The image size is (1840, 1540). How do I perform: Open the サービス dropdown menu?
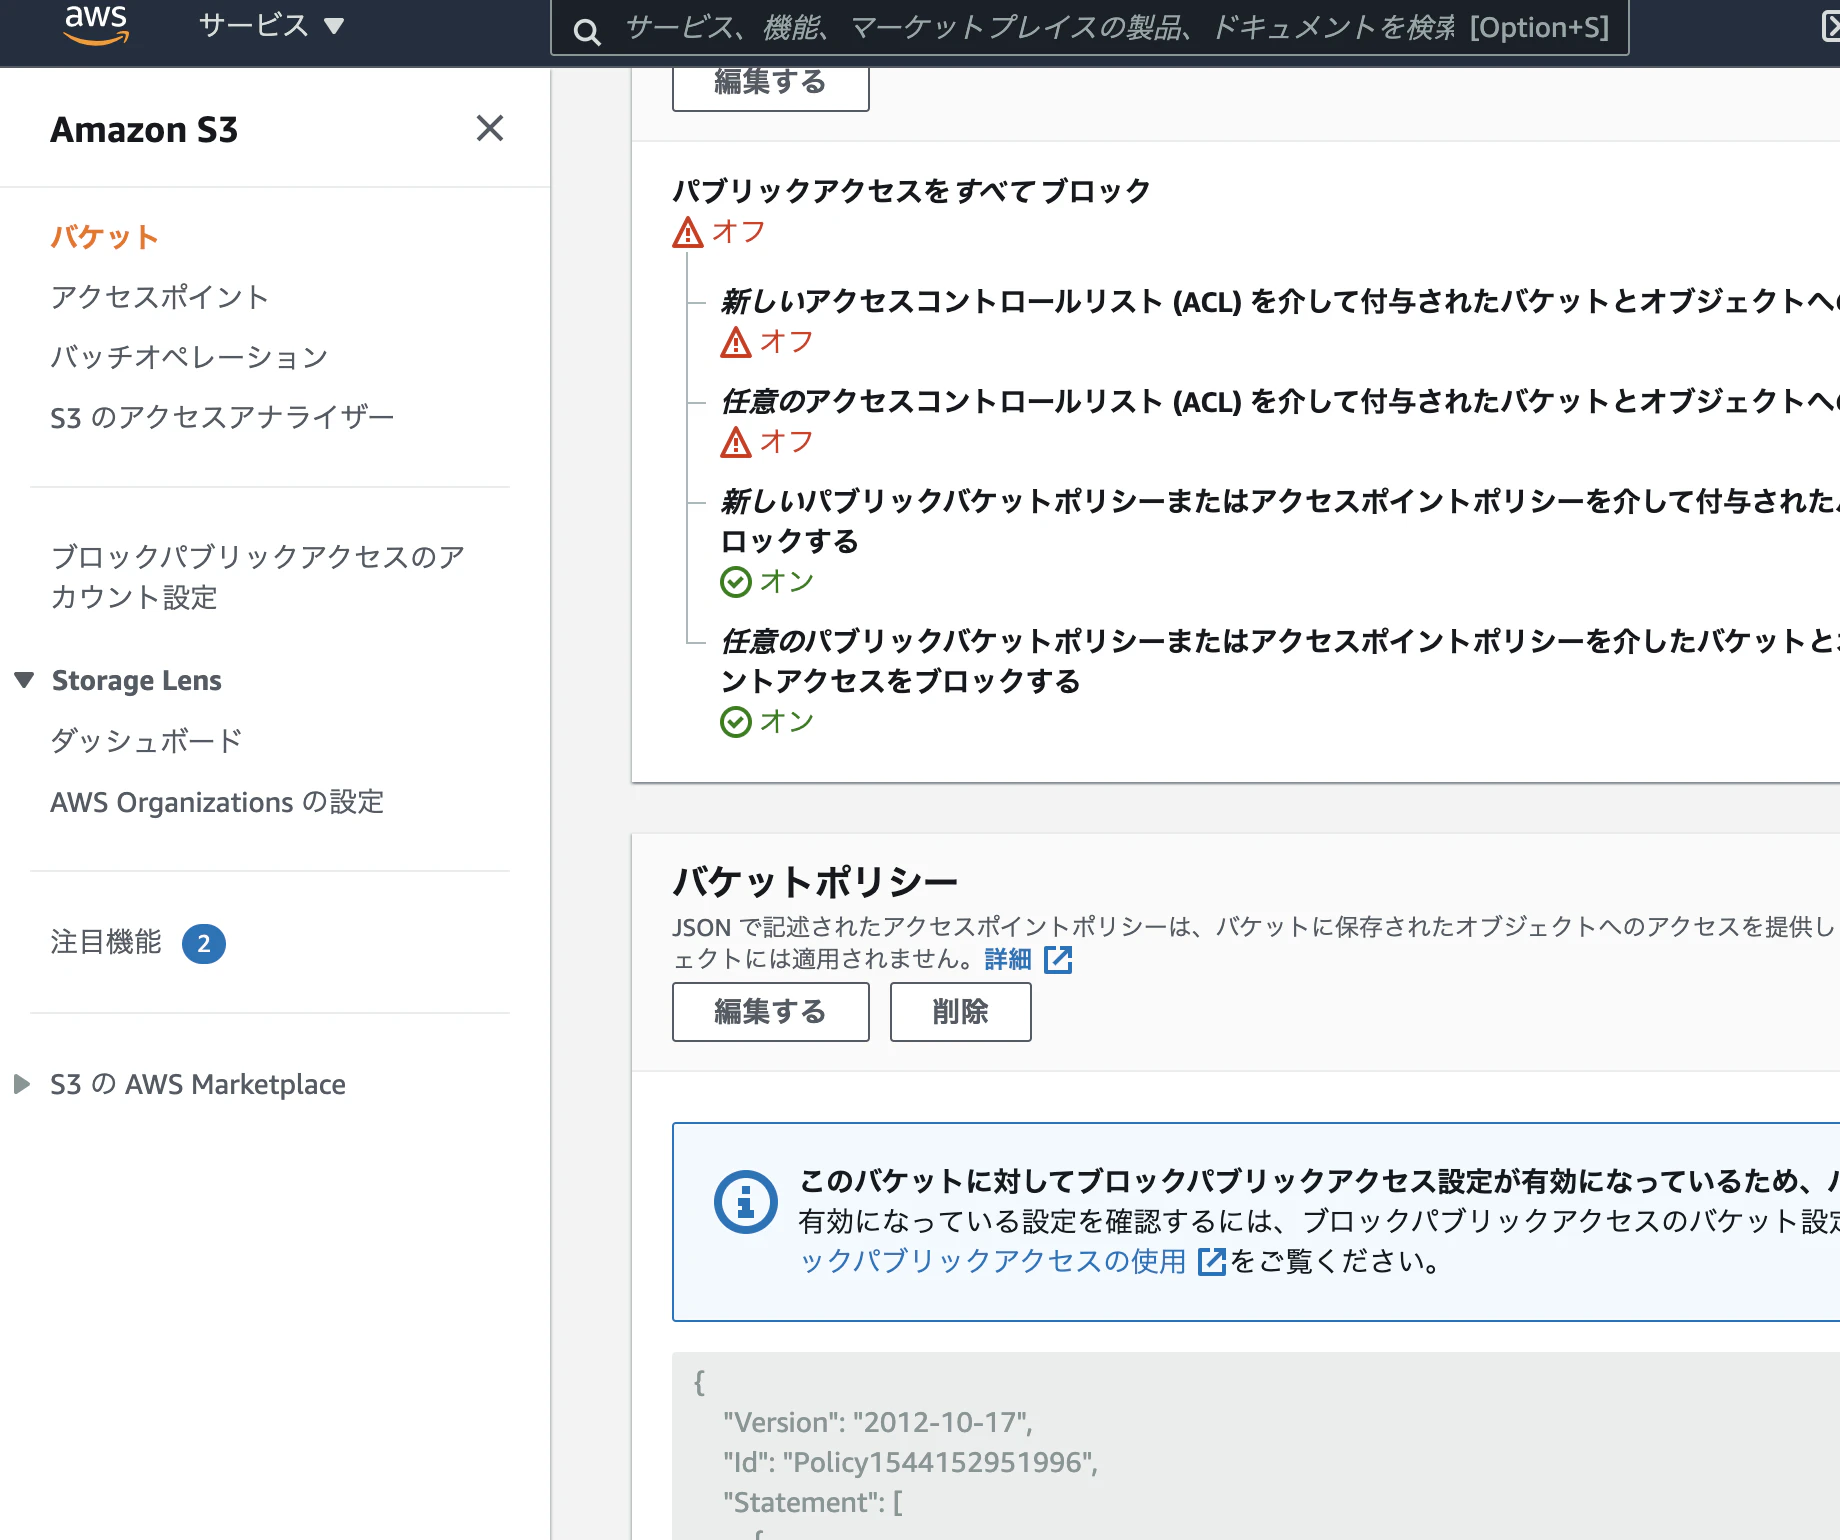pyautogui.click(x=271, y=25)
